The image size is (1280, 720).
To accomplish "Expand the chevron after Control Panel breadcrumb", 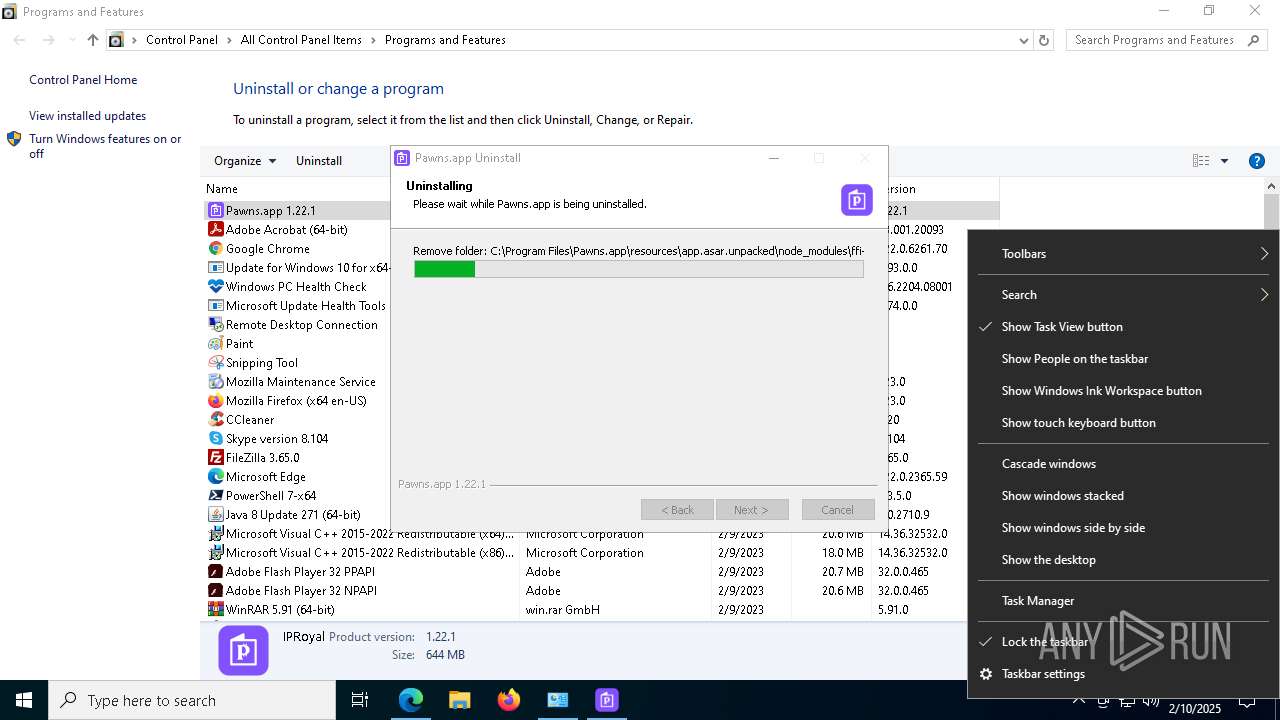I will (x=229, y=40).
